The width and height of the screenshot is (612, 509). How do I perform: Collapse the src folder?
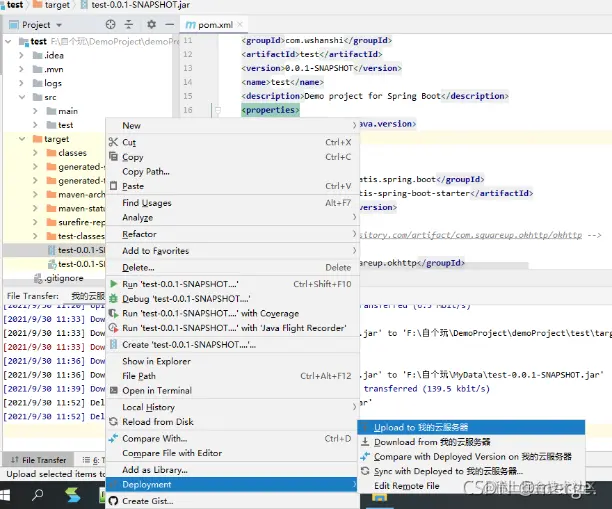click(x=22, y=97)
